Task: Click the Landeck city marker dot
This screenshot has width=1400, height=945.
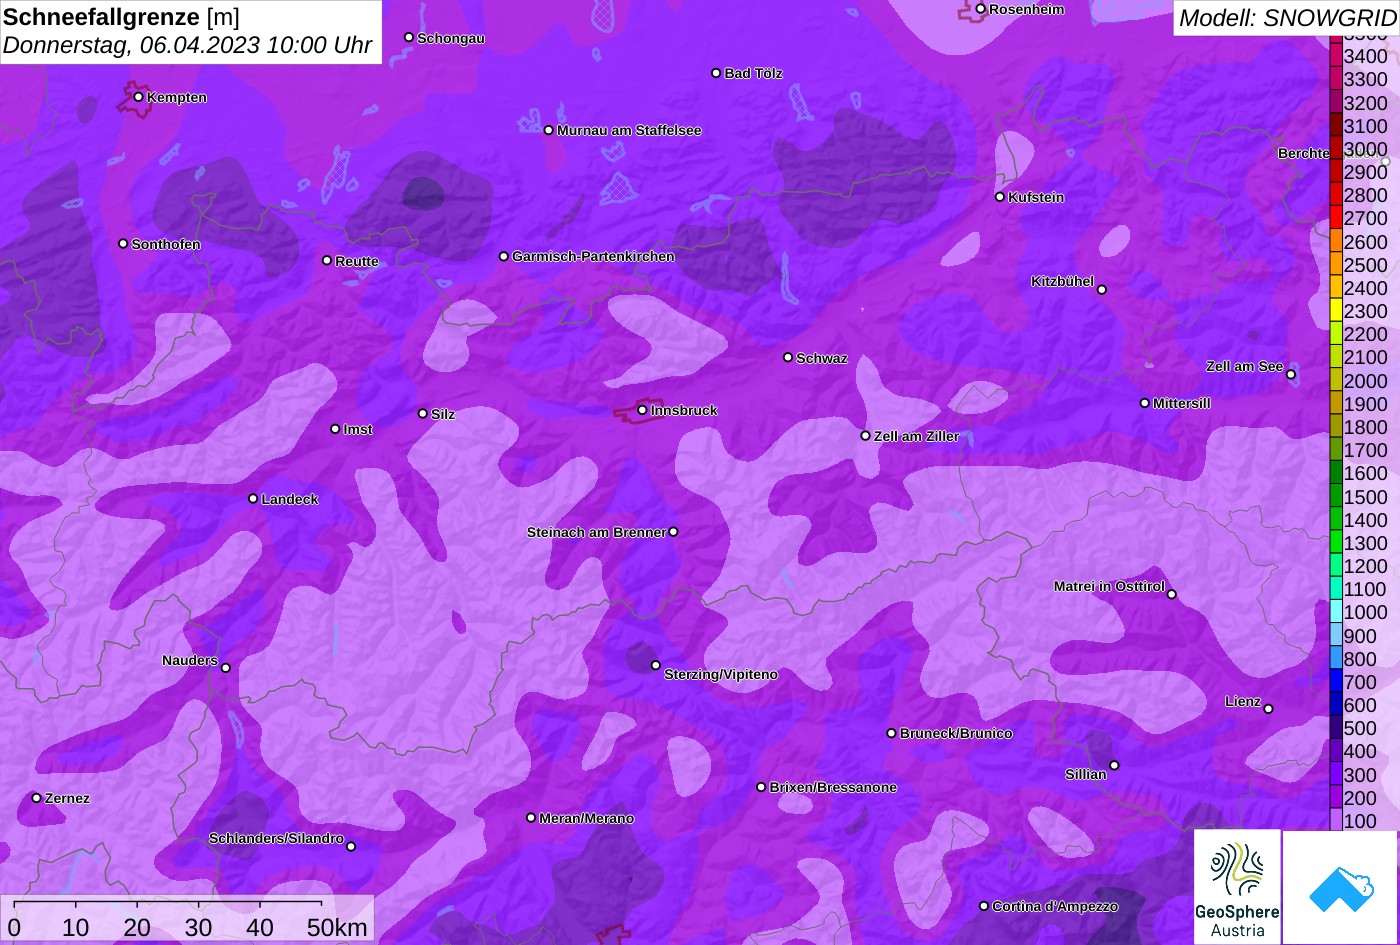Action: coord(253,499)
